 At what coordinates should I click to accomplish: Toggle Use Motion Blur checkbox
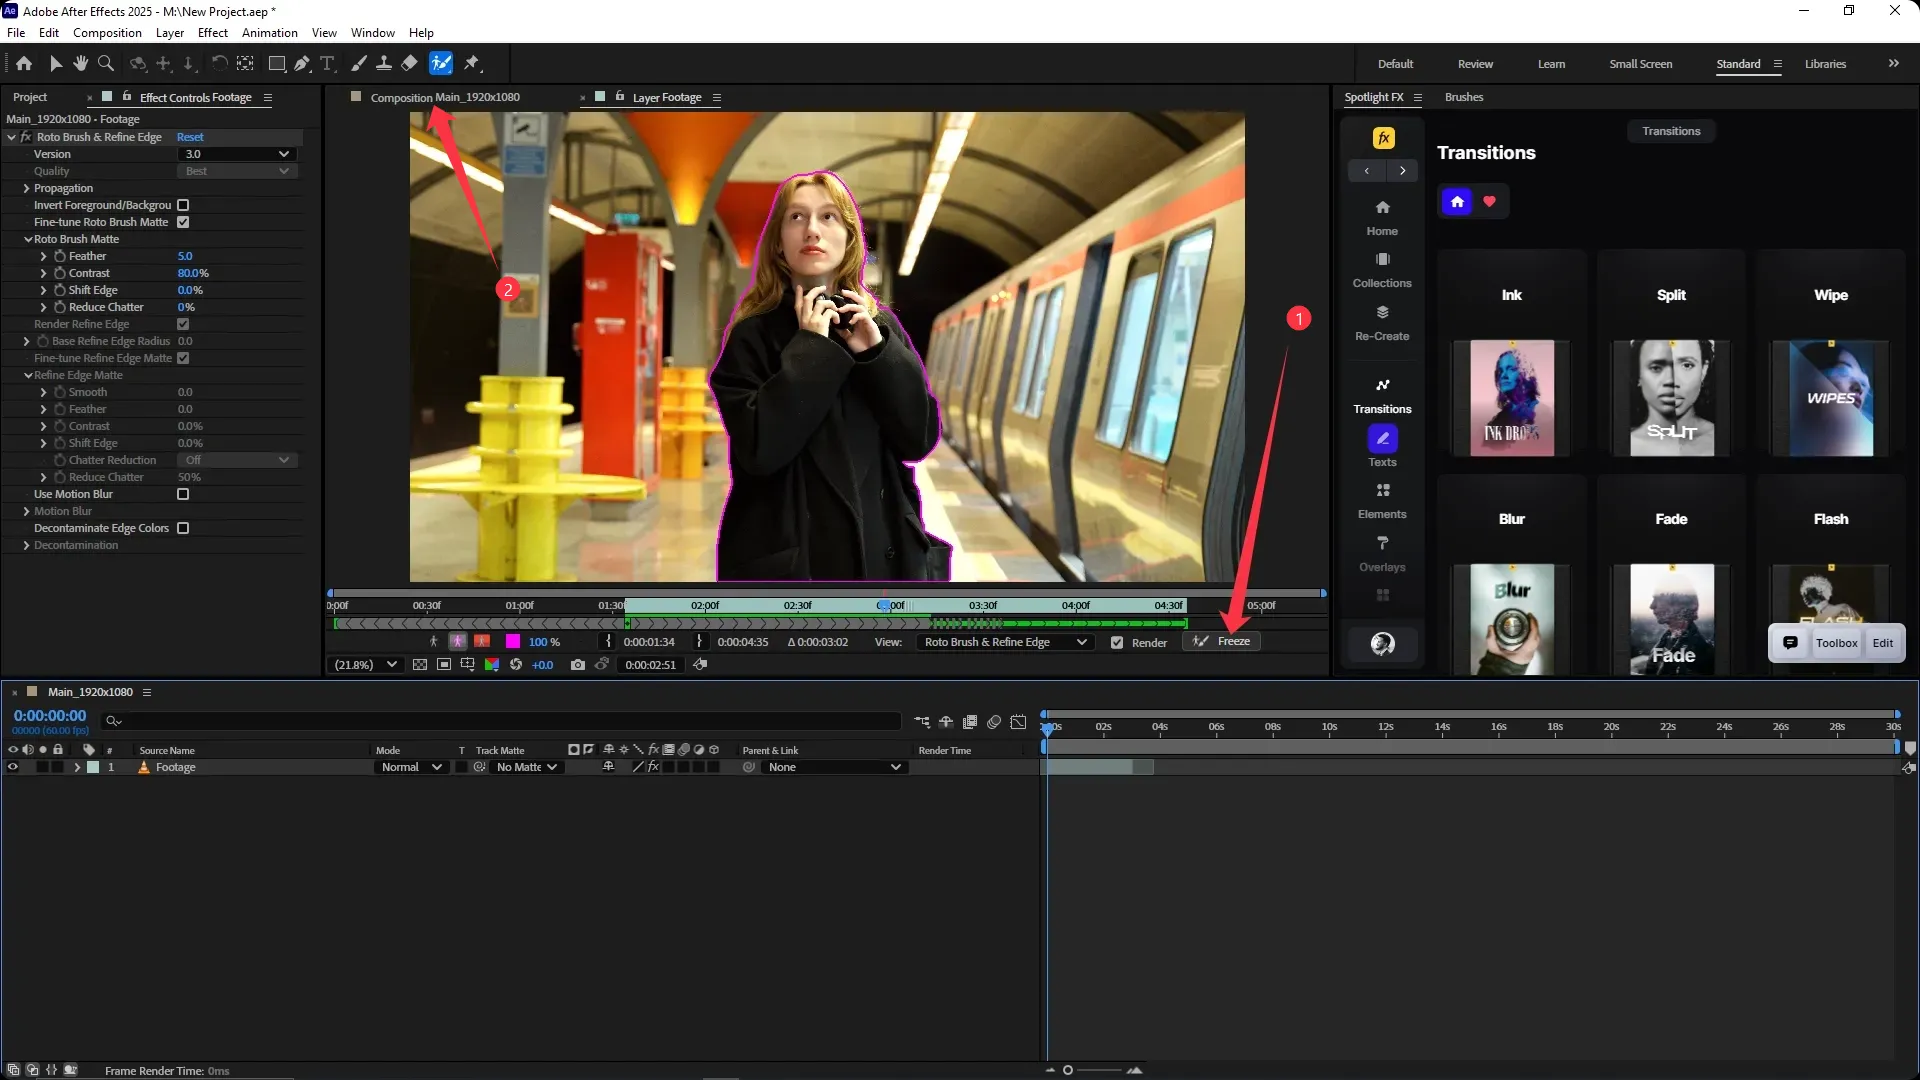click(x=183, y=494)
